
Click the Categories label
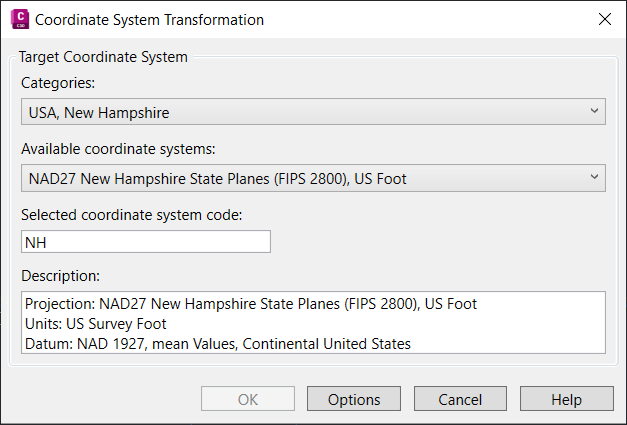58,83
